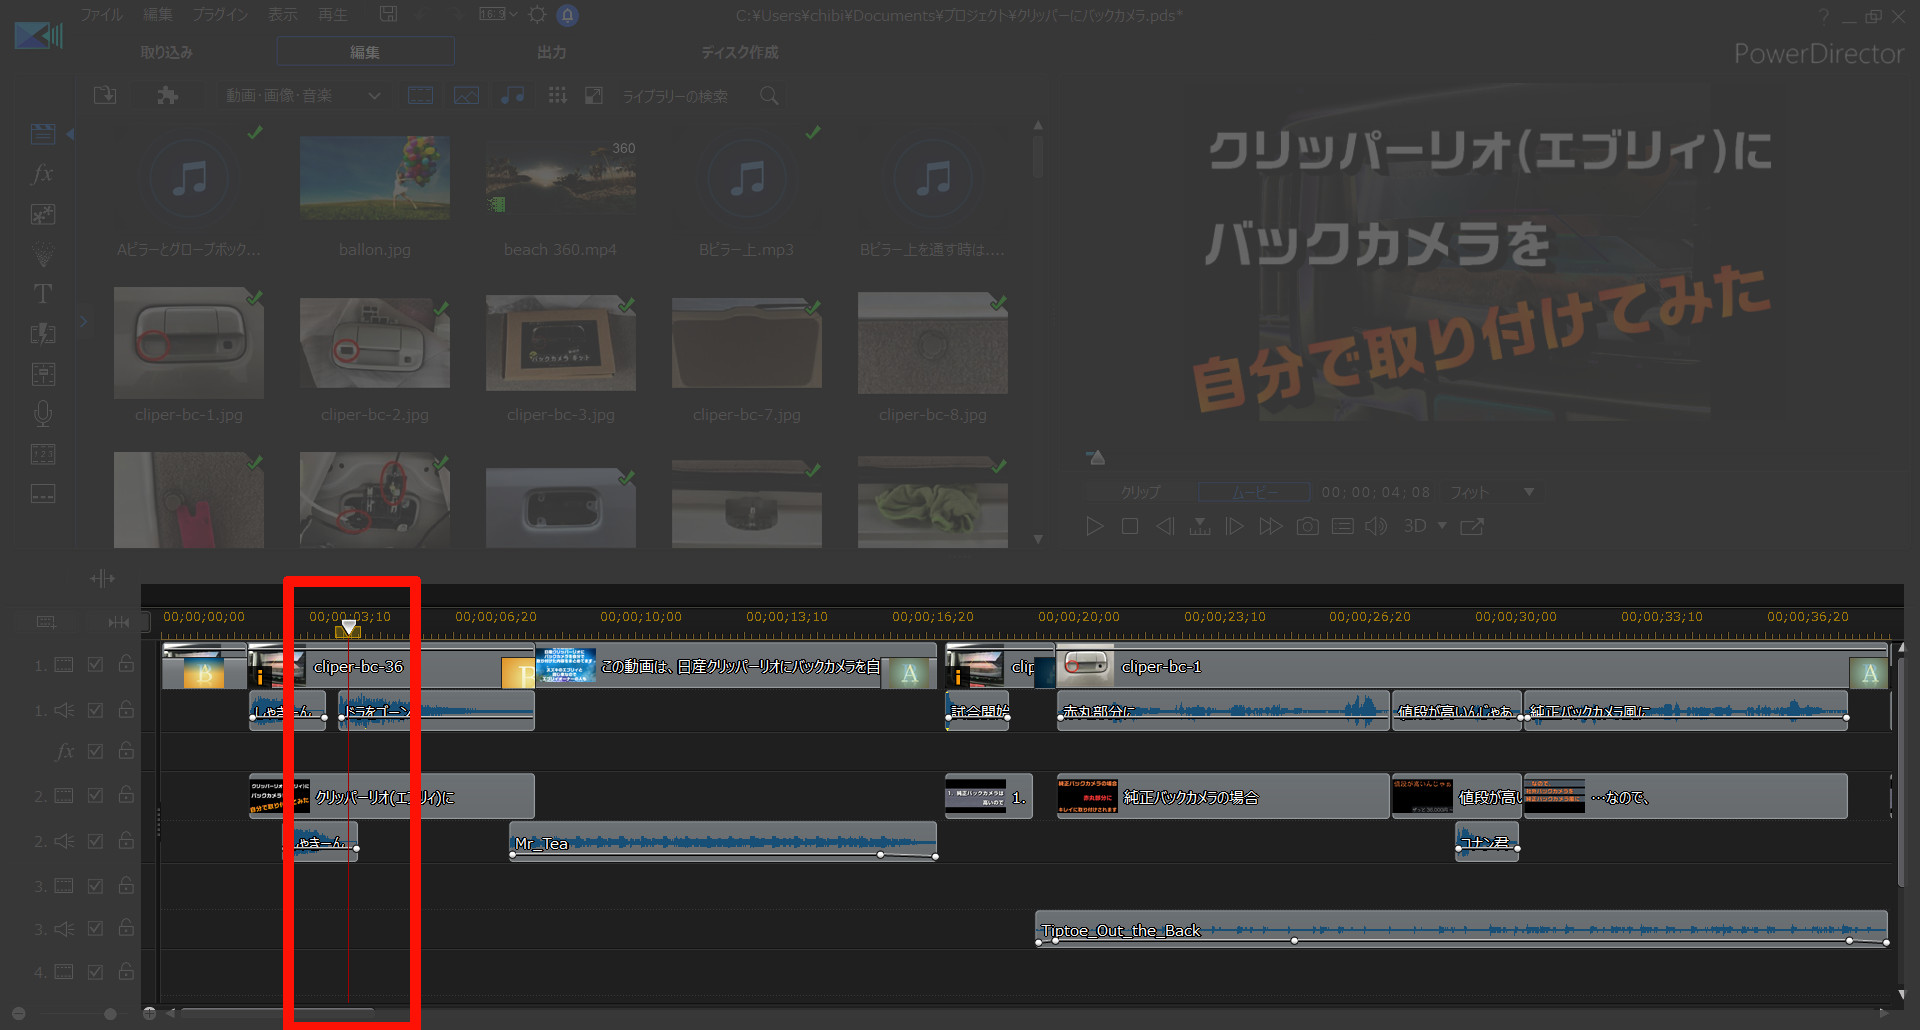Switch to the 出力 tab
Image resolution: width=1920 pixels, height=1030 pixels.
[551, 52]
